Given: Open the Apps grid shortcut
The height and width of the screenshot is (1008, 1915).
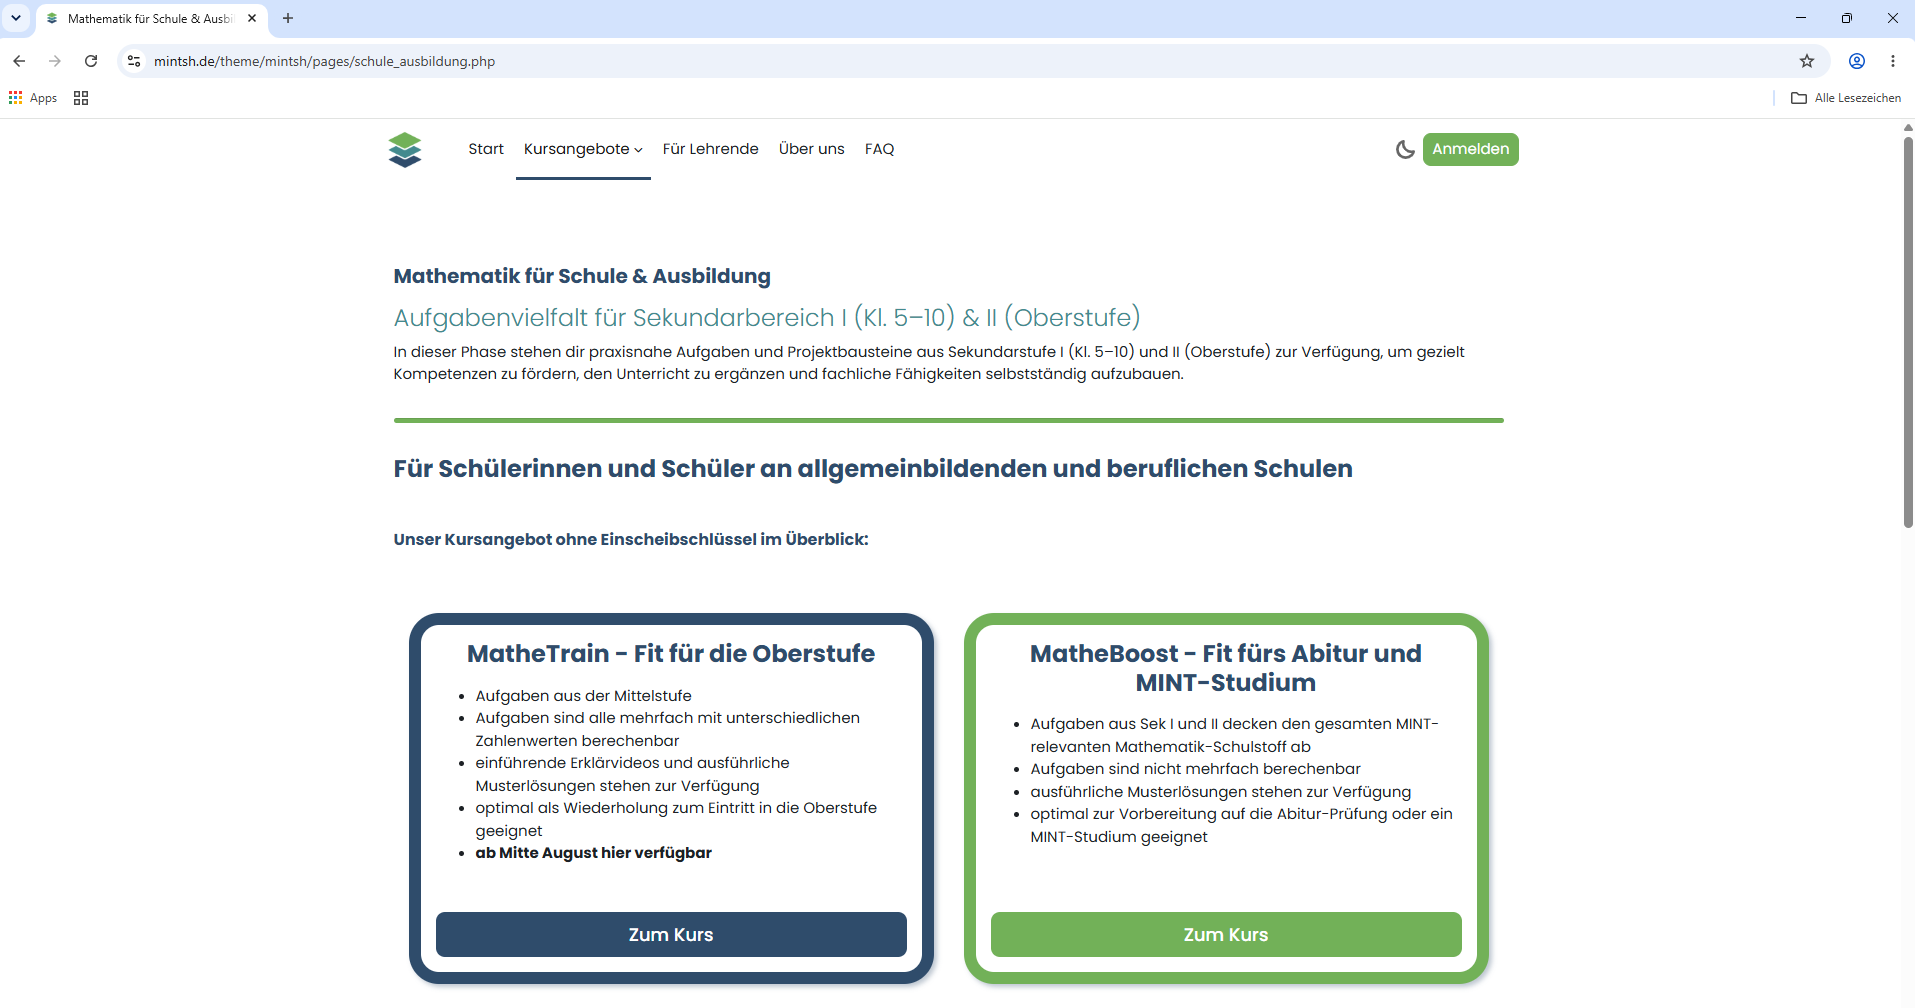Looking at the screenshot, I should click(x=33, y=98).
